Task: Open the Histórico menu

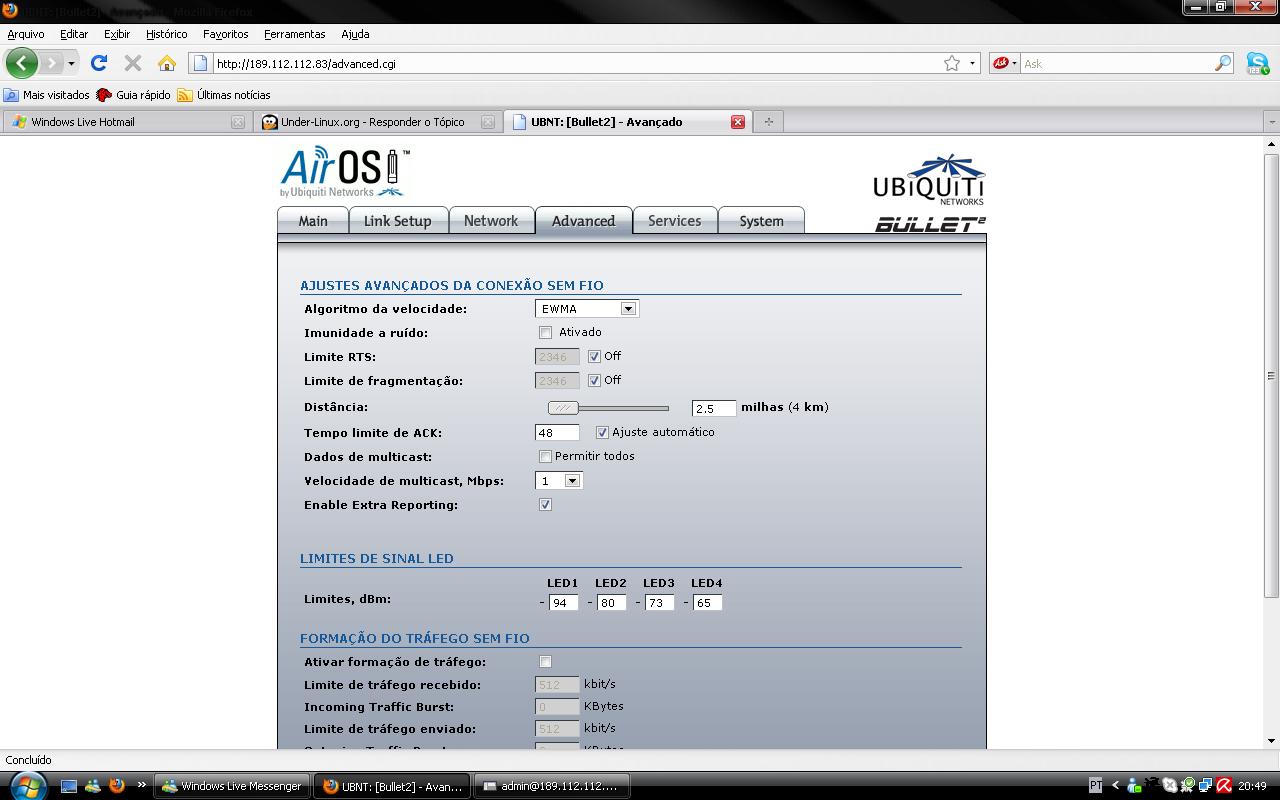Action: 166,34
